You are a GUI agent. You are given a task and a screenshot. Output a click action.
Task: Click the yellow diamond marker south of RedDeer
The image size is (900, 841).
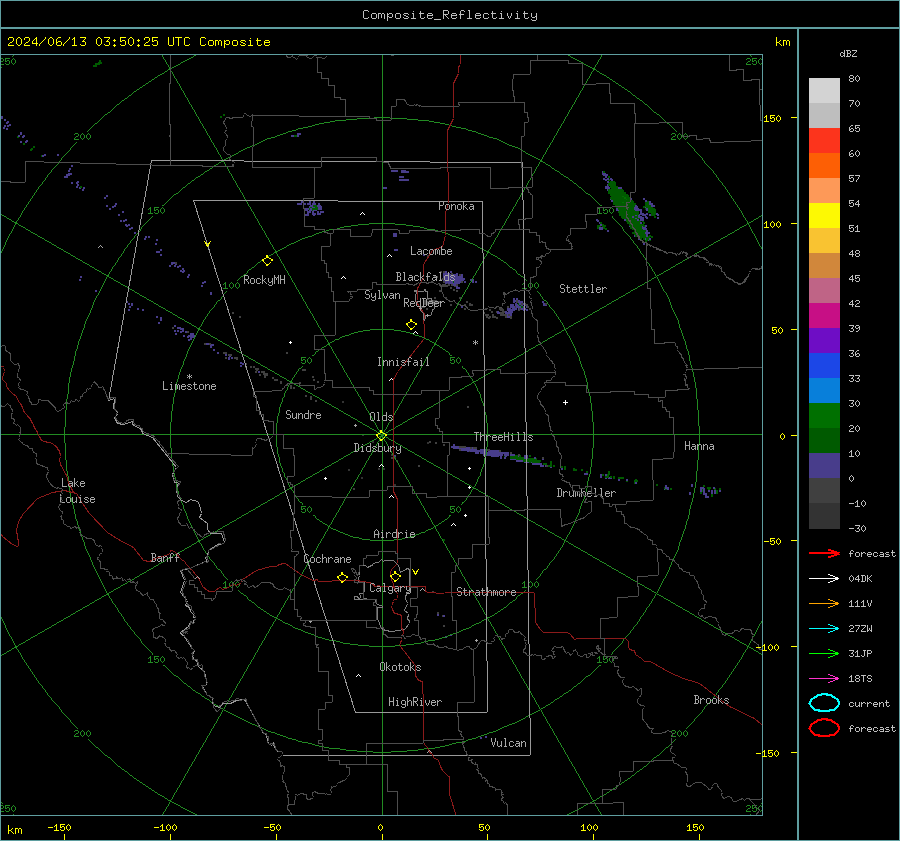411,324
